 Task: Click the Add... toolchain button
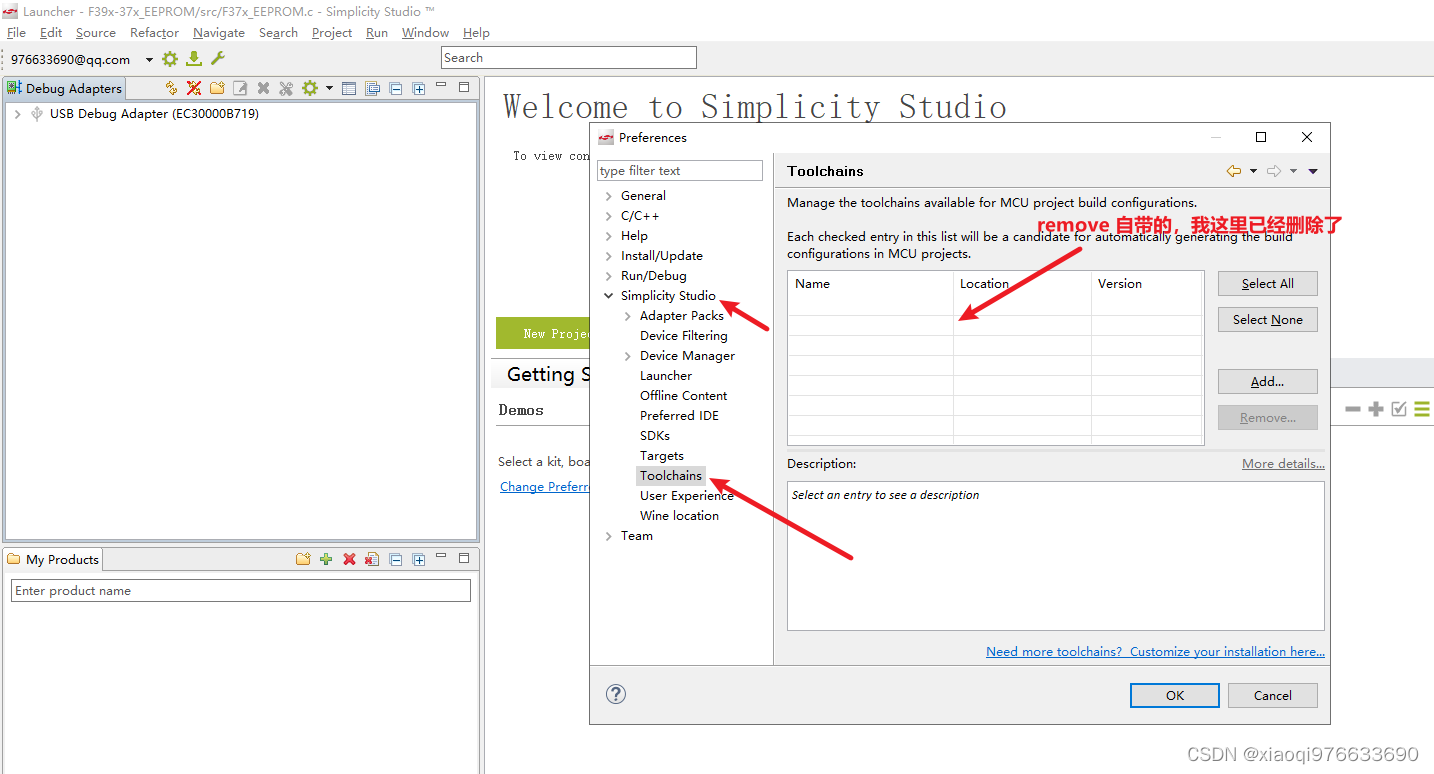click(x=1268, y=382)
